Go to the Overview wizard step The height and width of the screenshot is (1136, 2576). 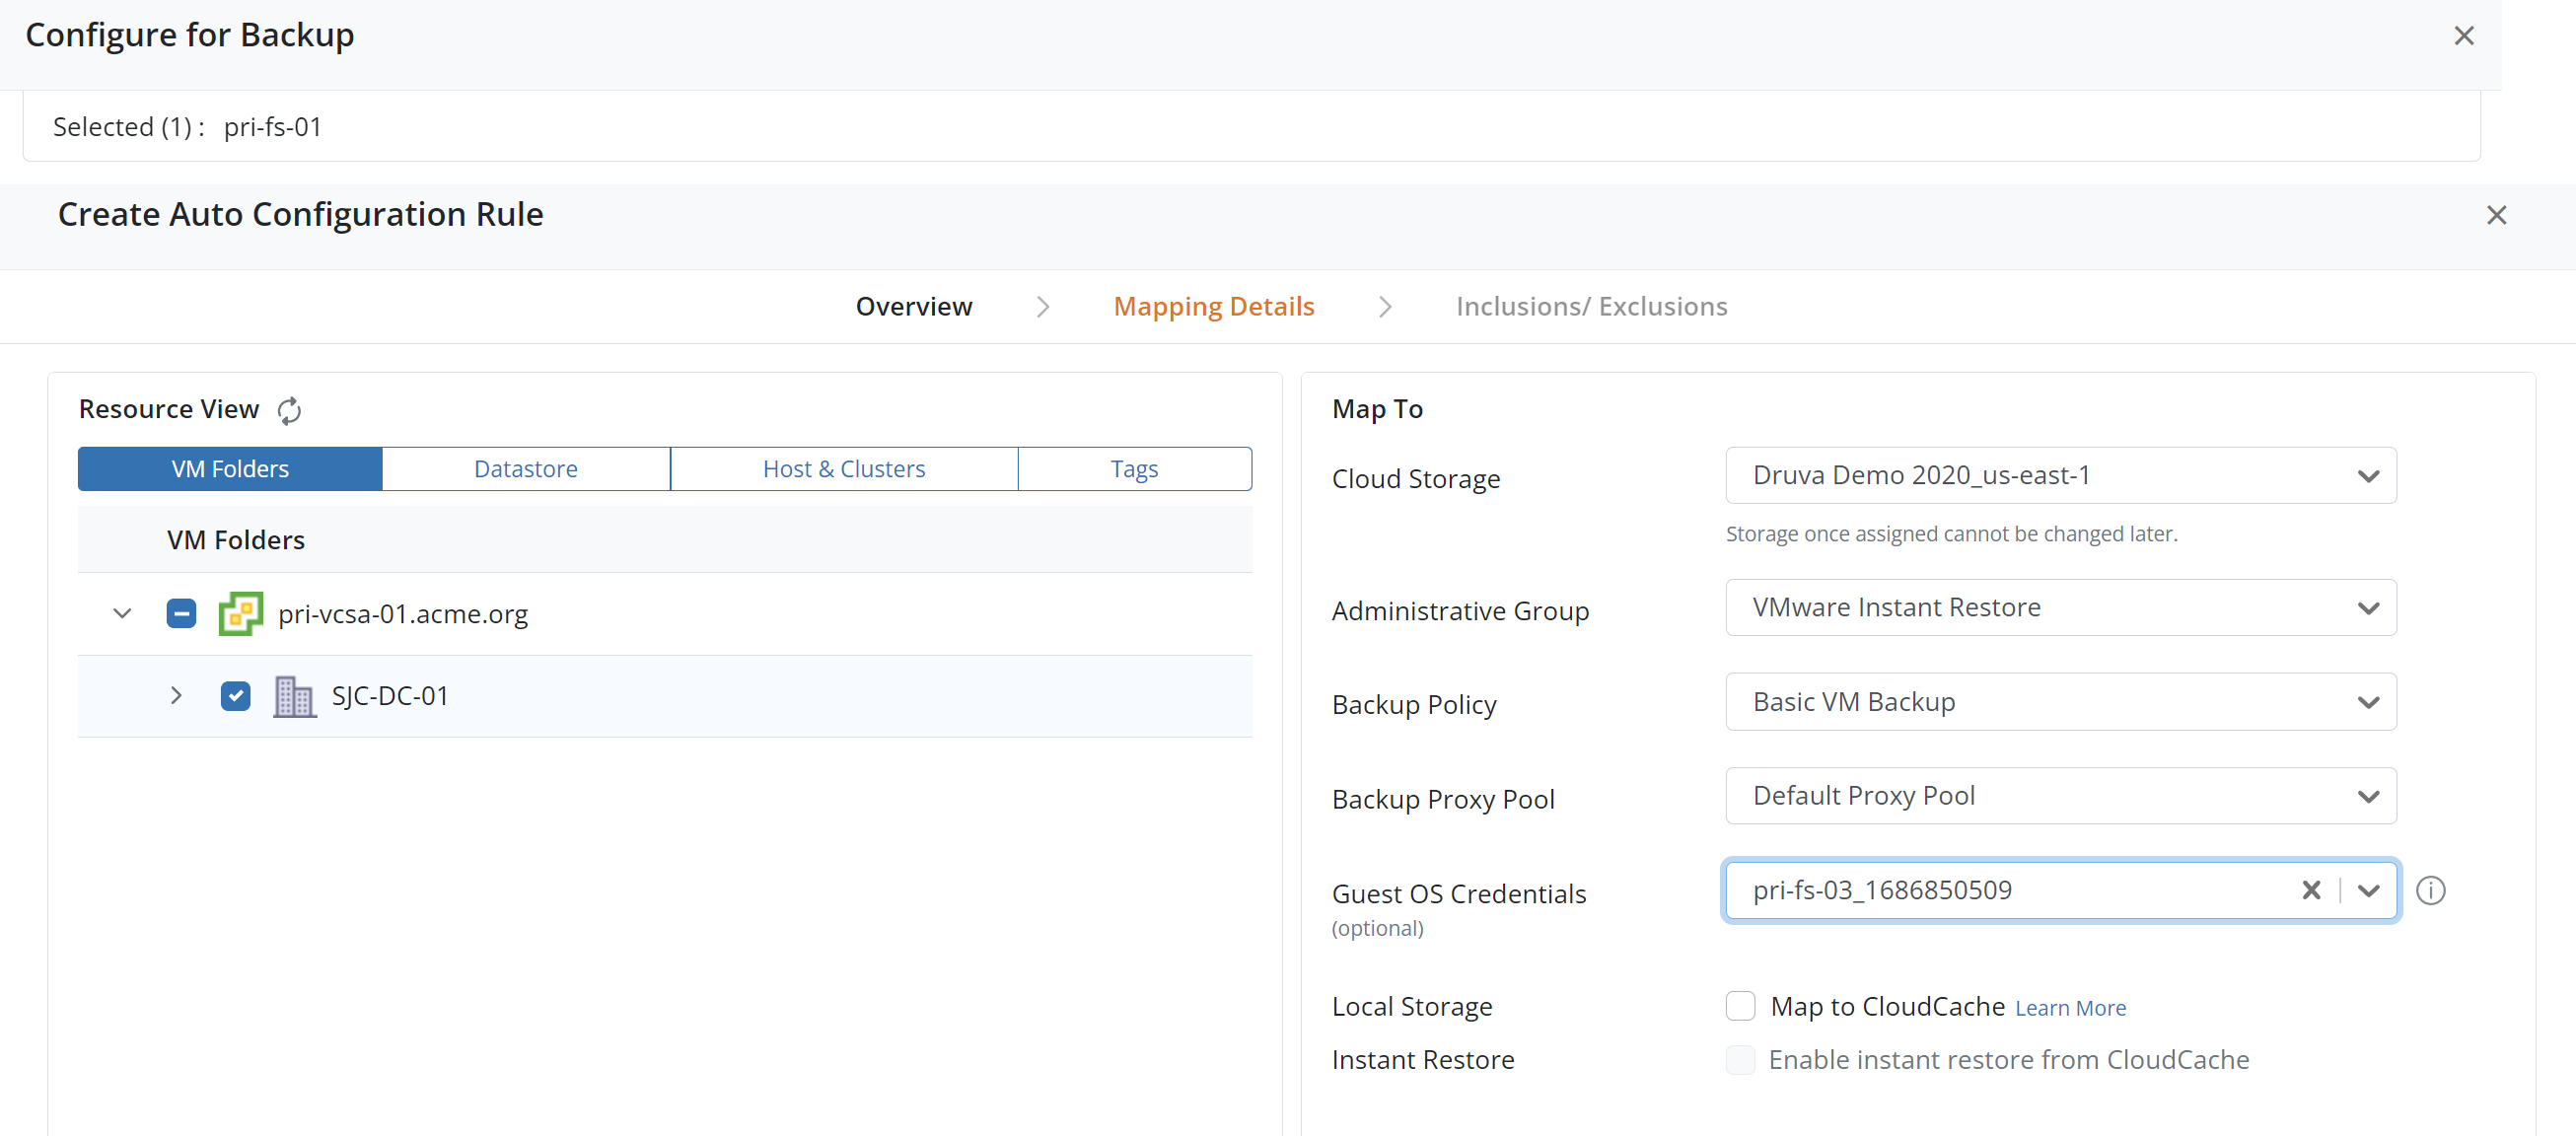pyautogui.click(x=913, y=306)
